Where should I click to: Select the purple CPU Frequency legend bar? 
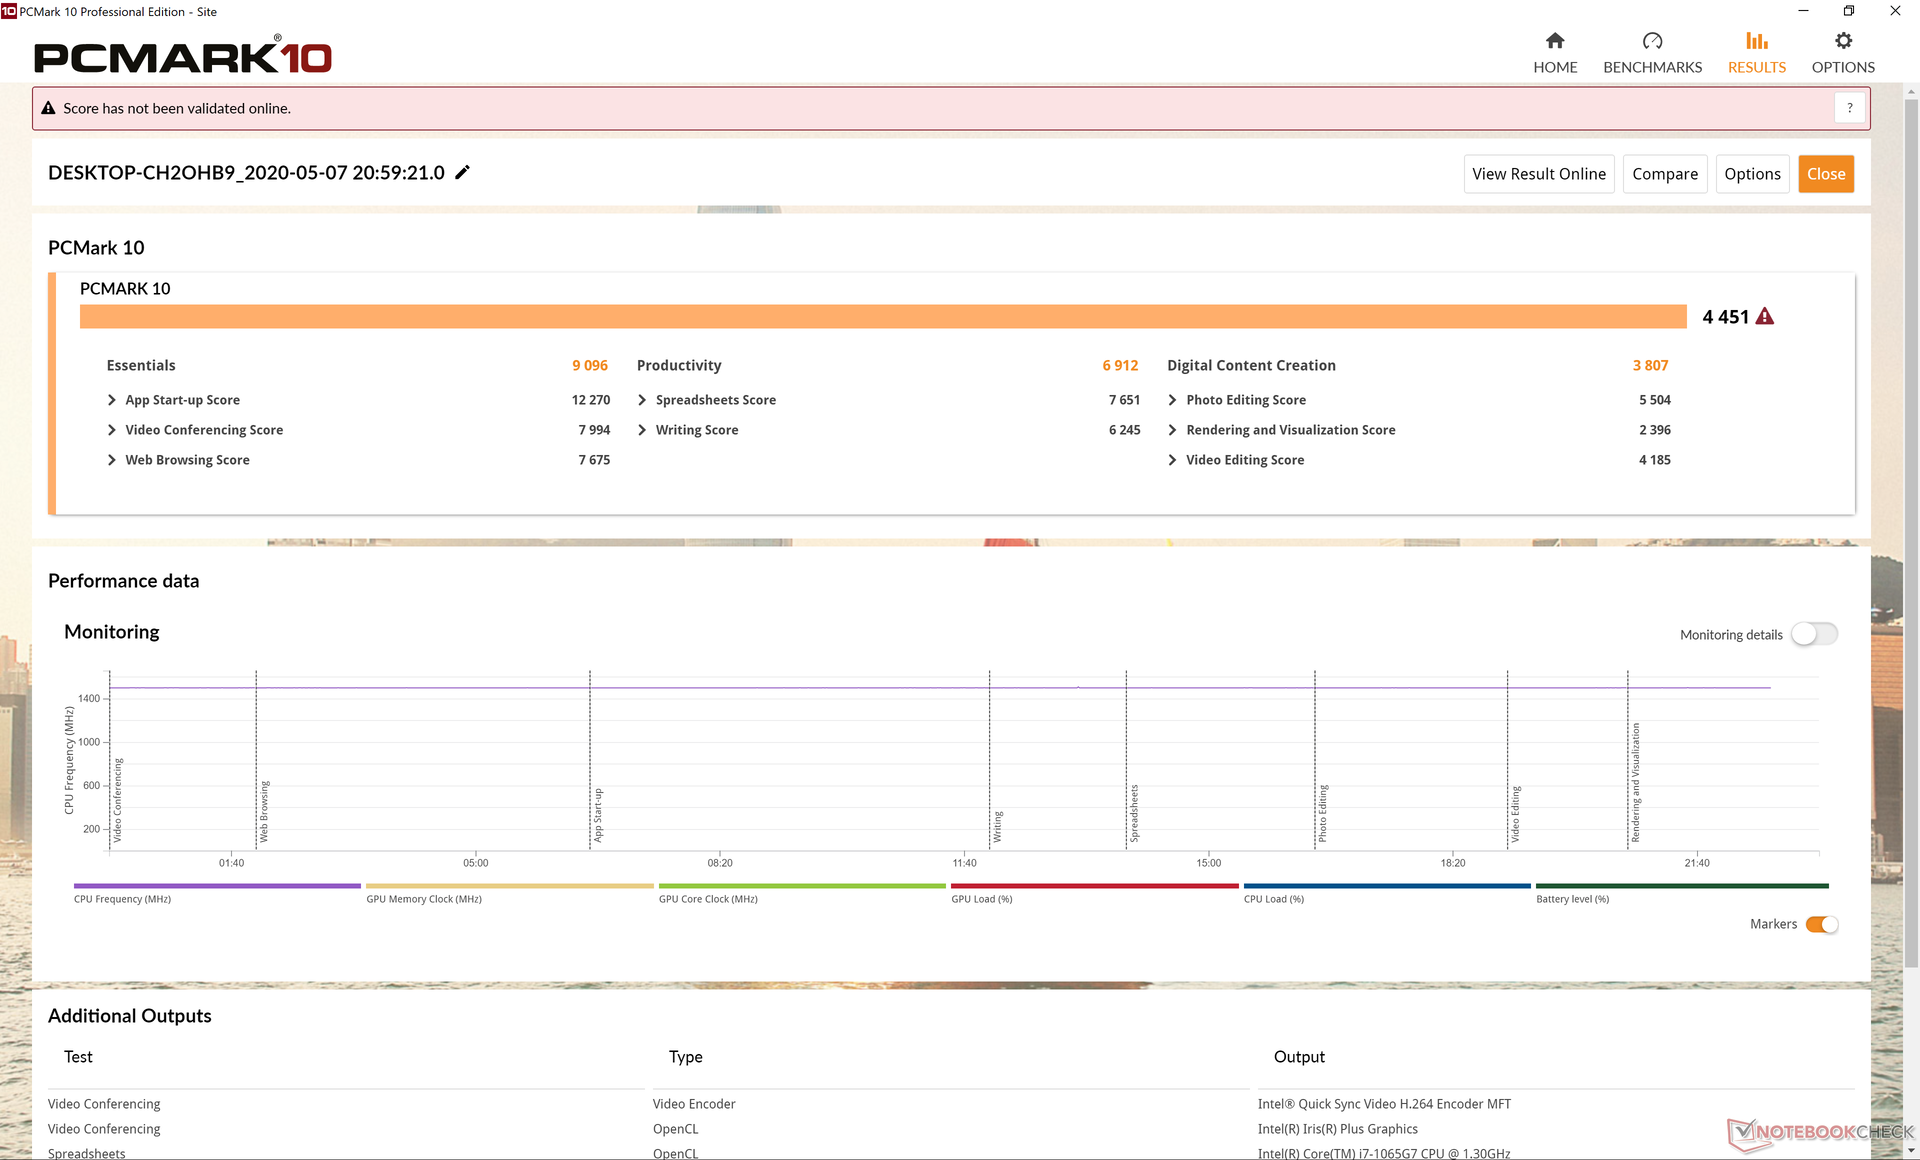[217, 886]
